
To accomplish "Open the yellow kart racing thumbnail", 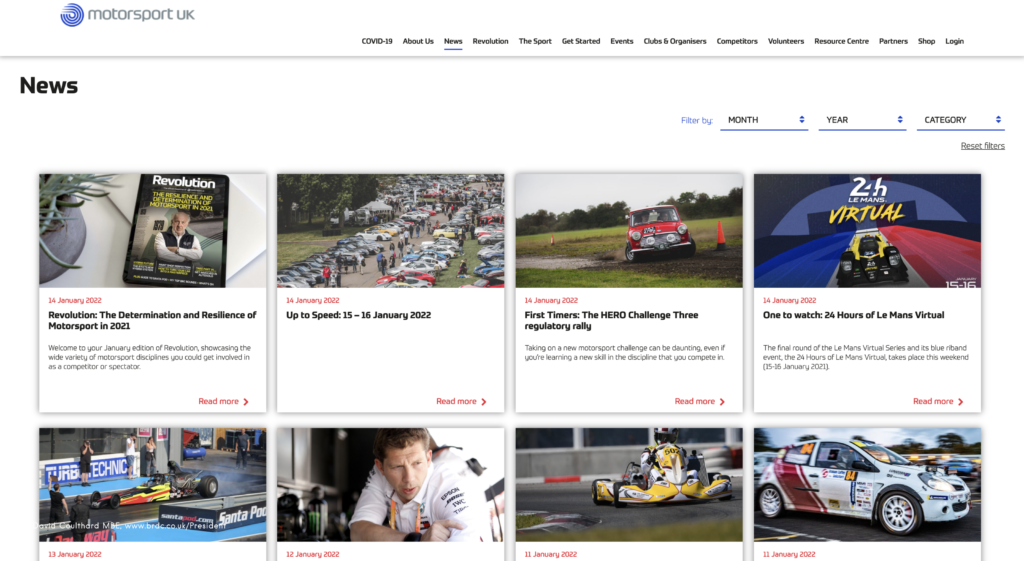I will pos(629,485).
